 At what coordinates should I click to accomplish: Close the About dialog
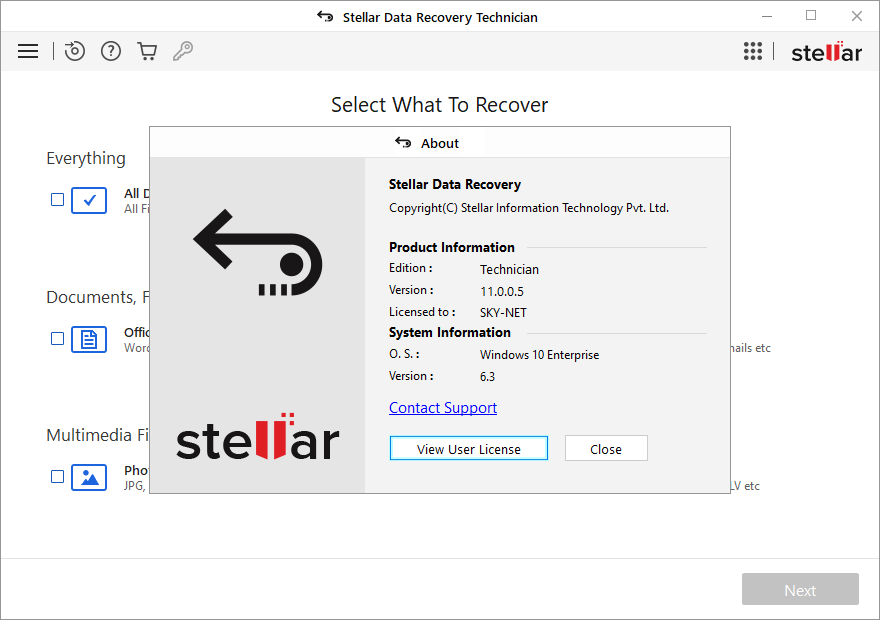pyautogui.click(x=606, y=448)
